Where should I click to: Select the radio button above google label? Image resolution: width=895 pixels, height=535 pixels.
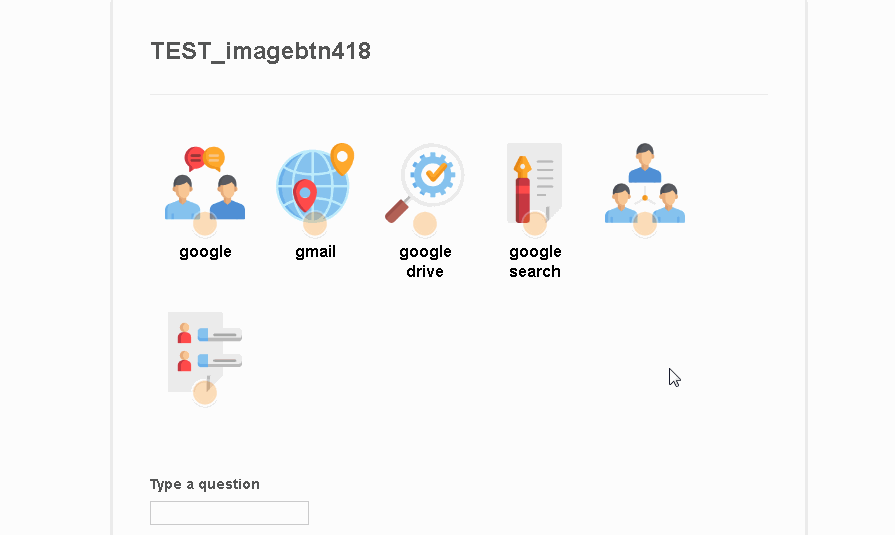[x=205, y=224]
